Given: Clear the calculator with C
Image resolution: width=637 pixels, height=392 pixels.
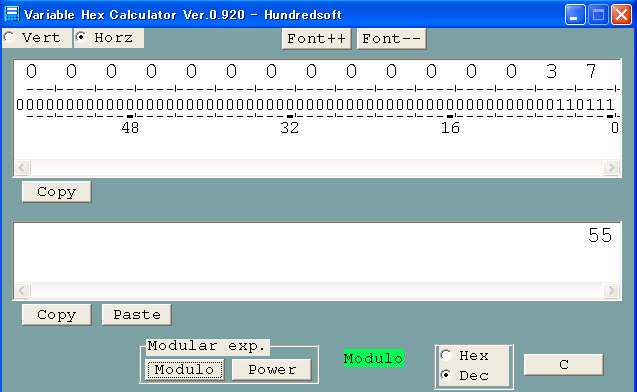Looking at the screenshot, I should click(563, 365).
